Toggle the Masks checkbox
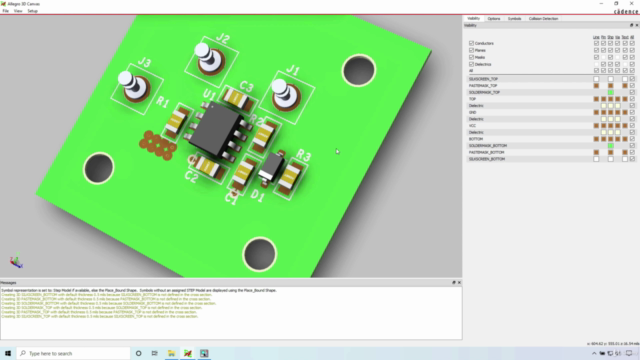The height and width of the screenshot is (360, 640). pyautogui.click(x=471, y=57)
